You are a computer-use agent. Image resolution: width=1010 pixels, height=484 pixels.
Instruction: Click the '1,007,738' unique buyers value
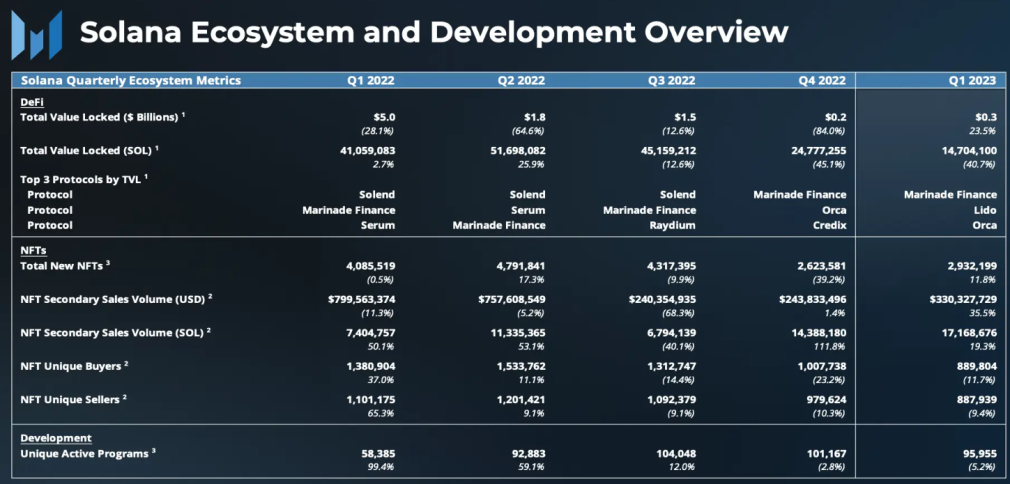(821, 365)
